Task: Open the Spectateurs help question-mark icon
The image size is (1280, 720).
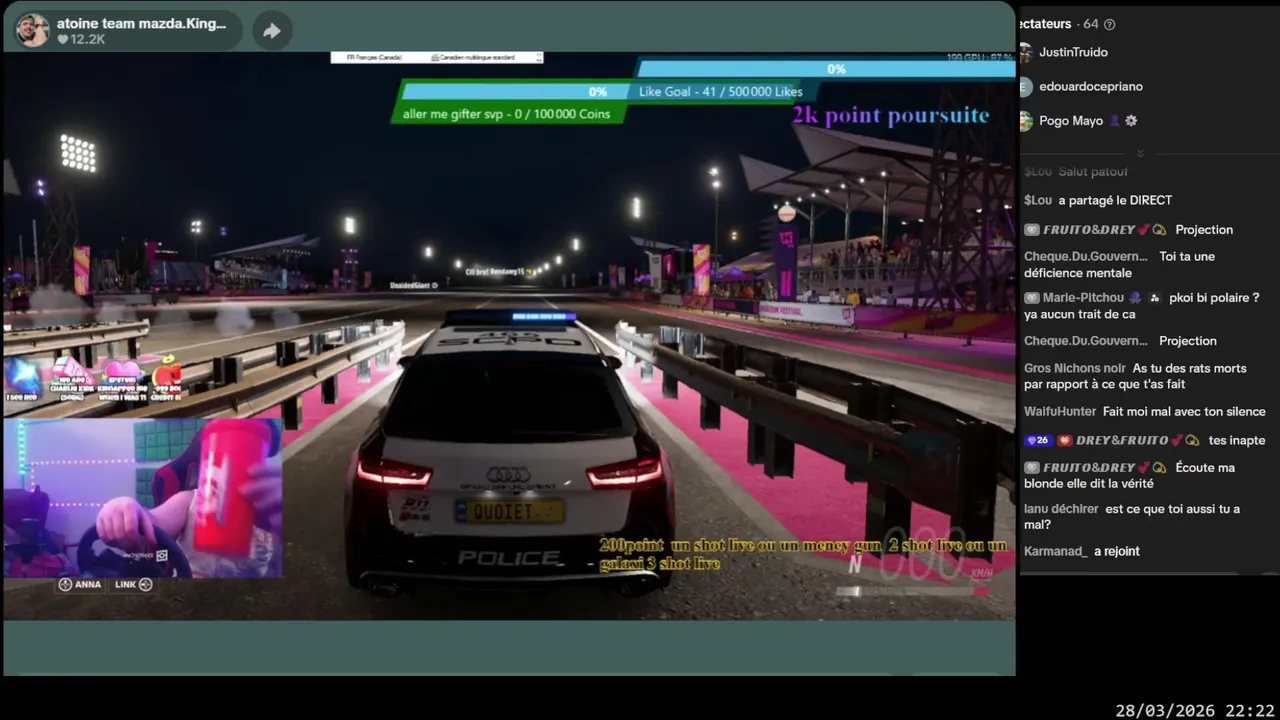Action: (x=1109, y=24)
